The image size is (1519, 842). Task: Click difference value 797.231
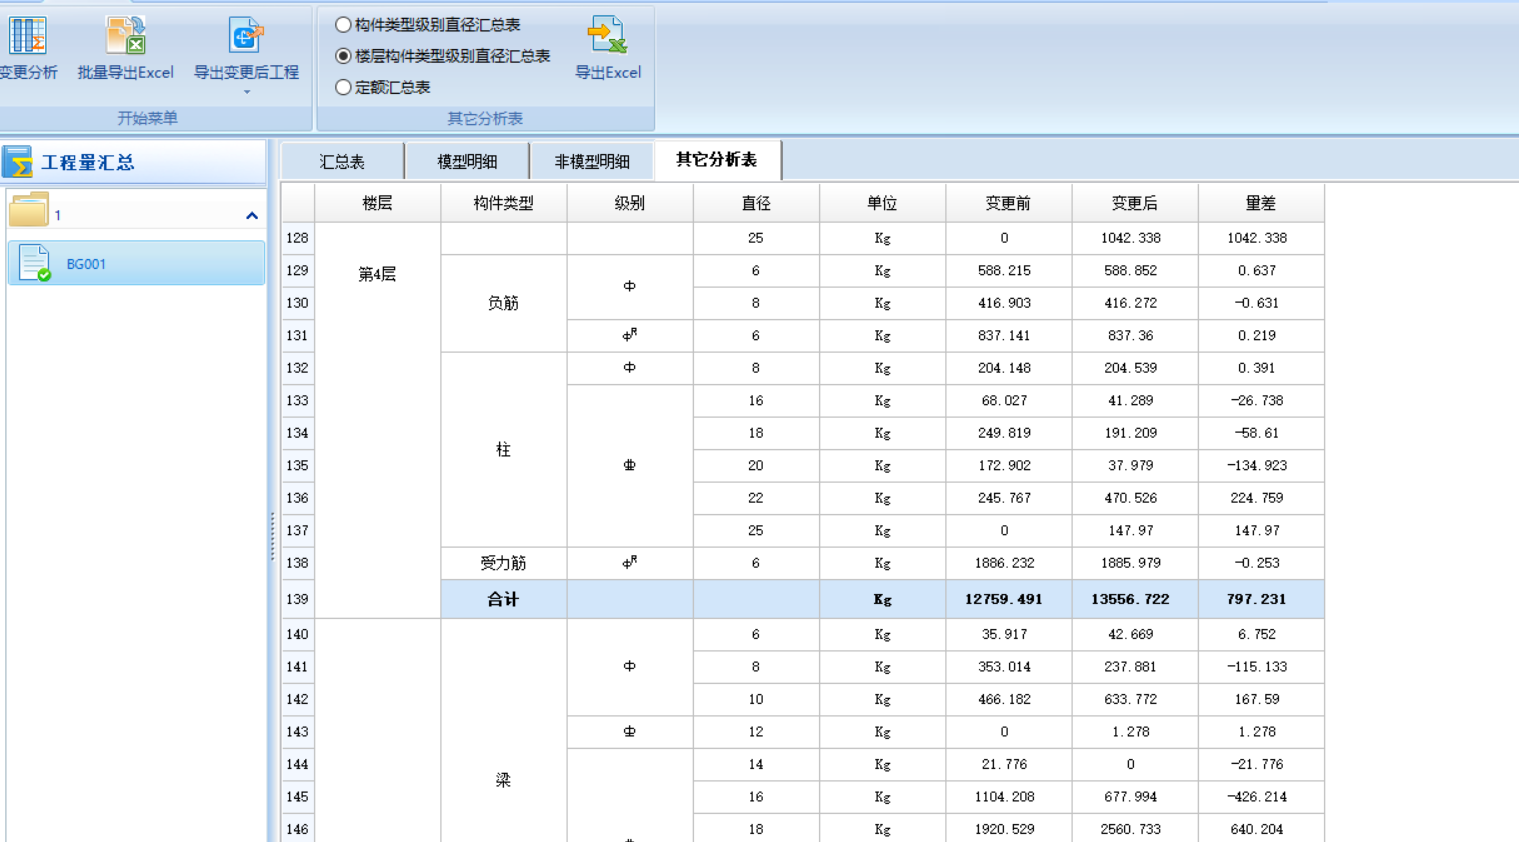point(1257,599)
